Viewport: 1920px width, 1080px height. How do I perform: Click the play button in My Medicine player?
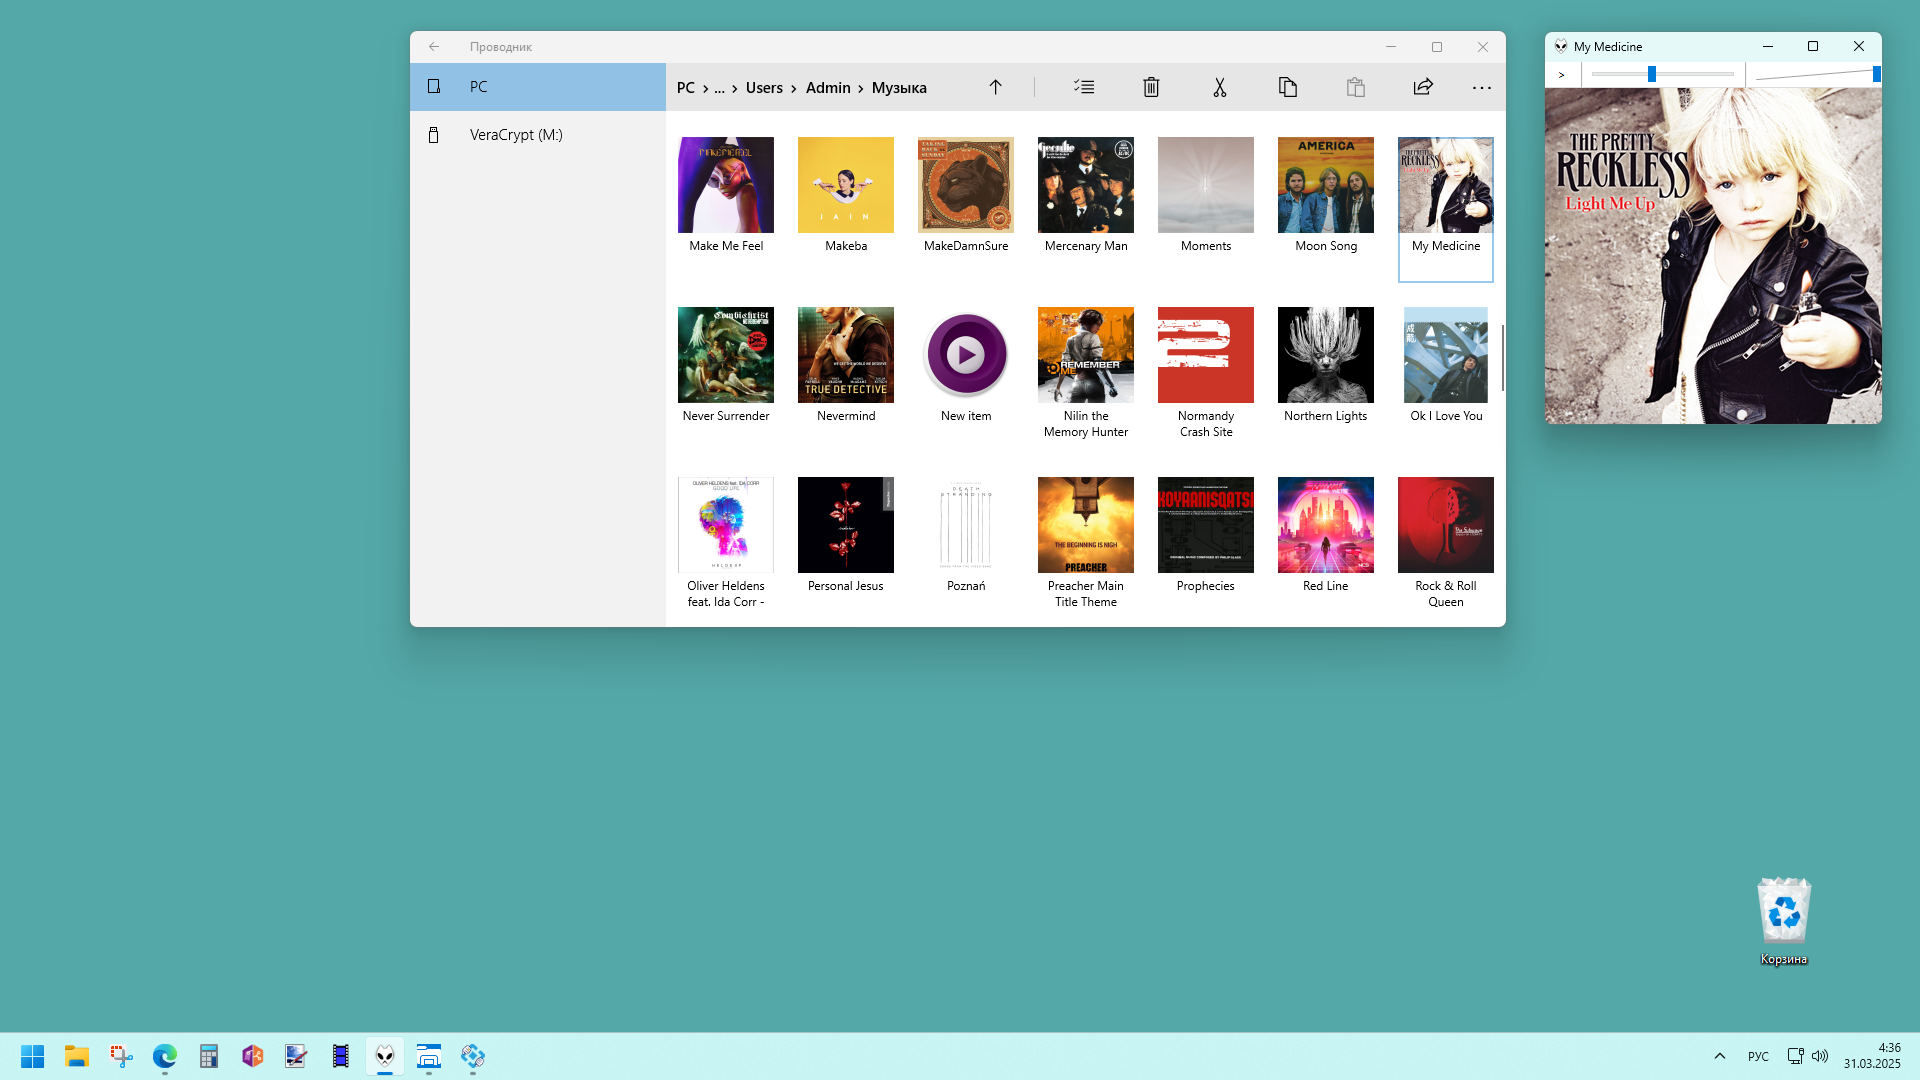point(1562,75)
